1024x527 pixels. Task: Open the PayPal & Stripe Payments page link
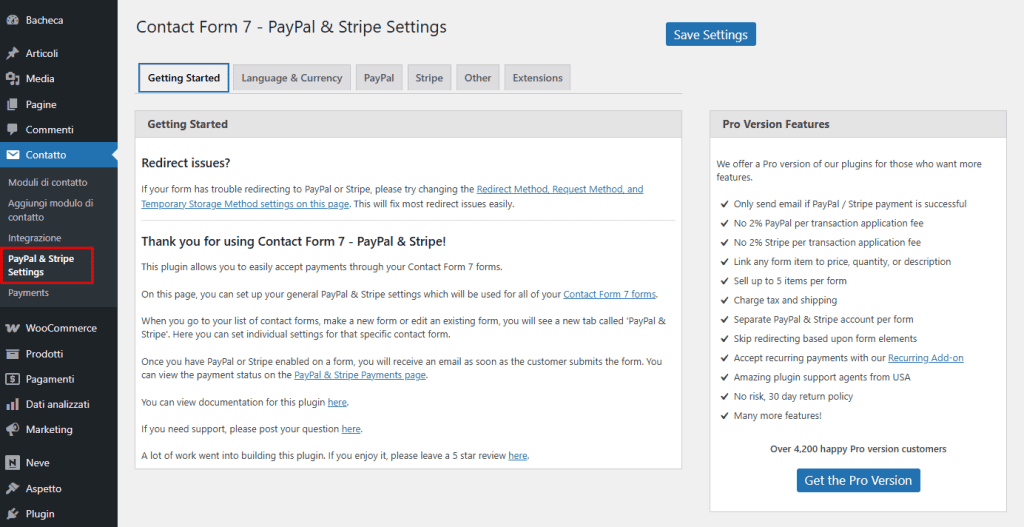pyautogui.click(x=360, y=375)
